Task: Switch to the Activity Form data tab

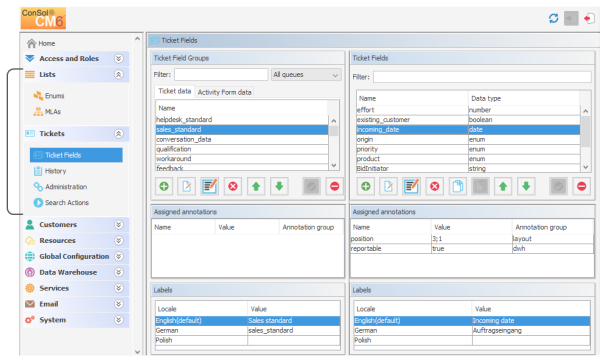Action: [225, 92]
